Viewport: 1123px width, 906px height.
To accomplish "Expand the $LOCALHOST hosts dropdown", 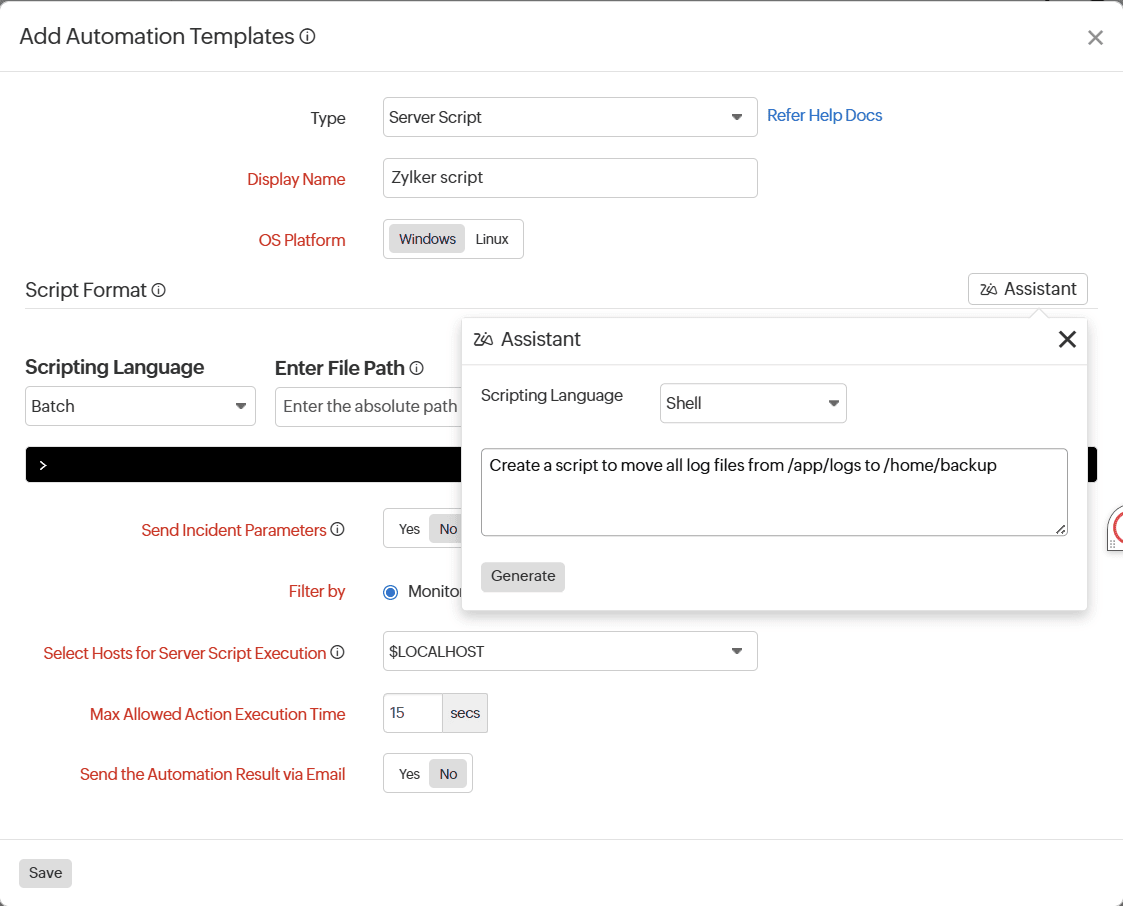I will pos(569,651).
